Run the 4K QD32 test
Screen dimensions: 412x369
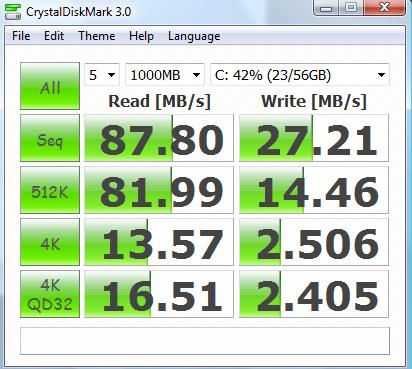tap(50, 294)
